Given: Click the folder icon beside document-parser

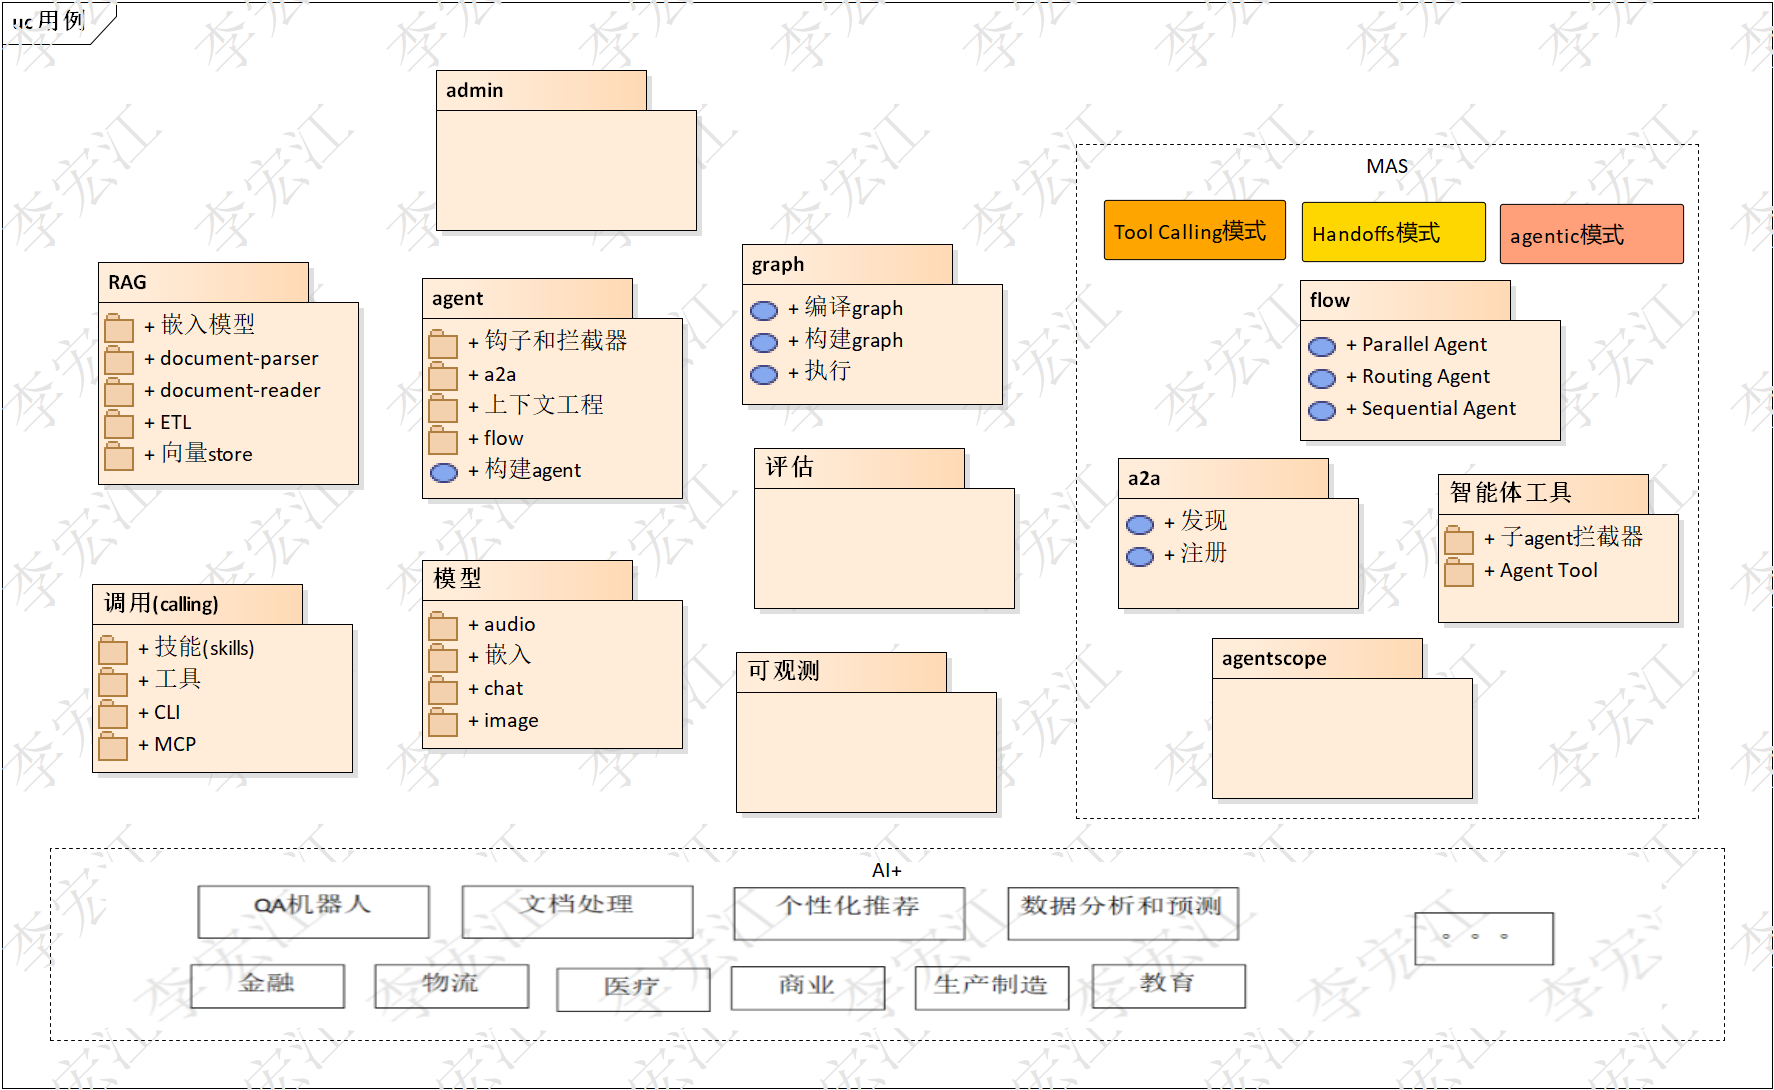Looking at the screenshot, I should [119, 360].
